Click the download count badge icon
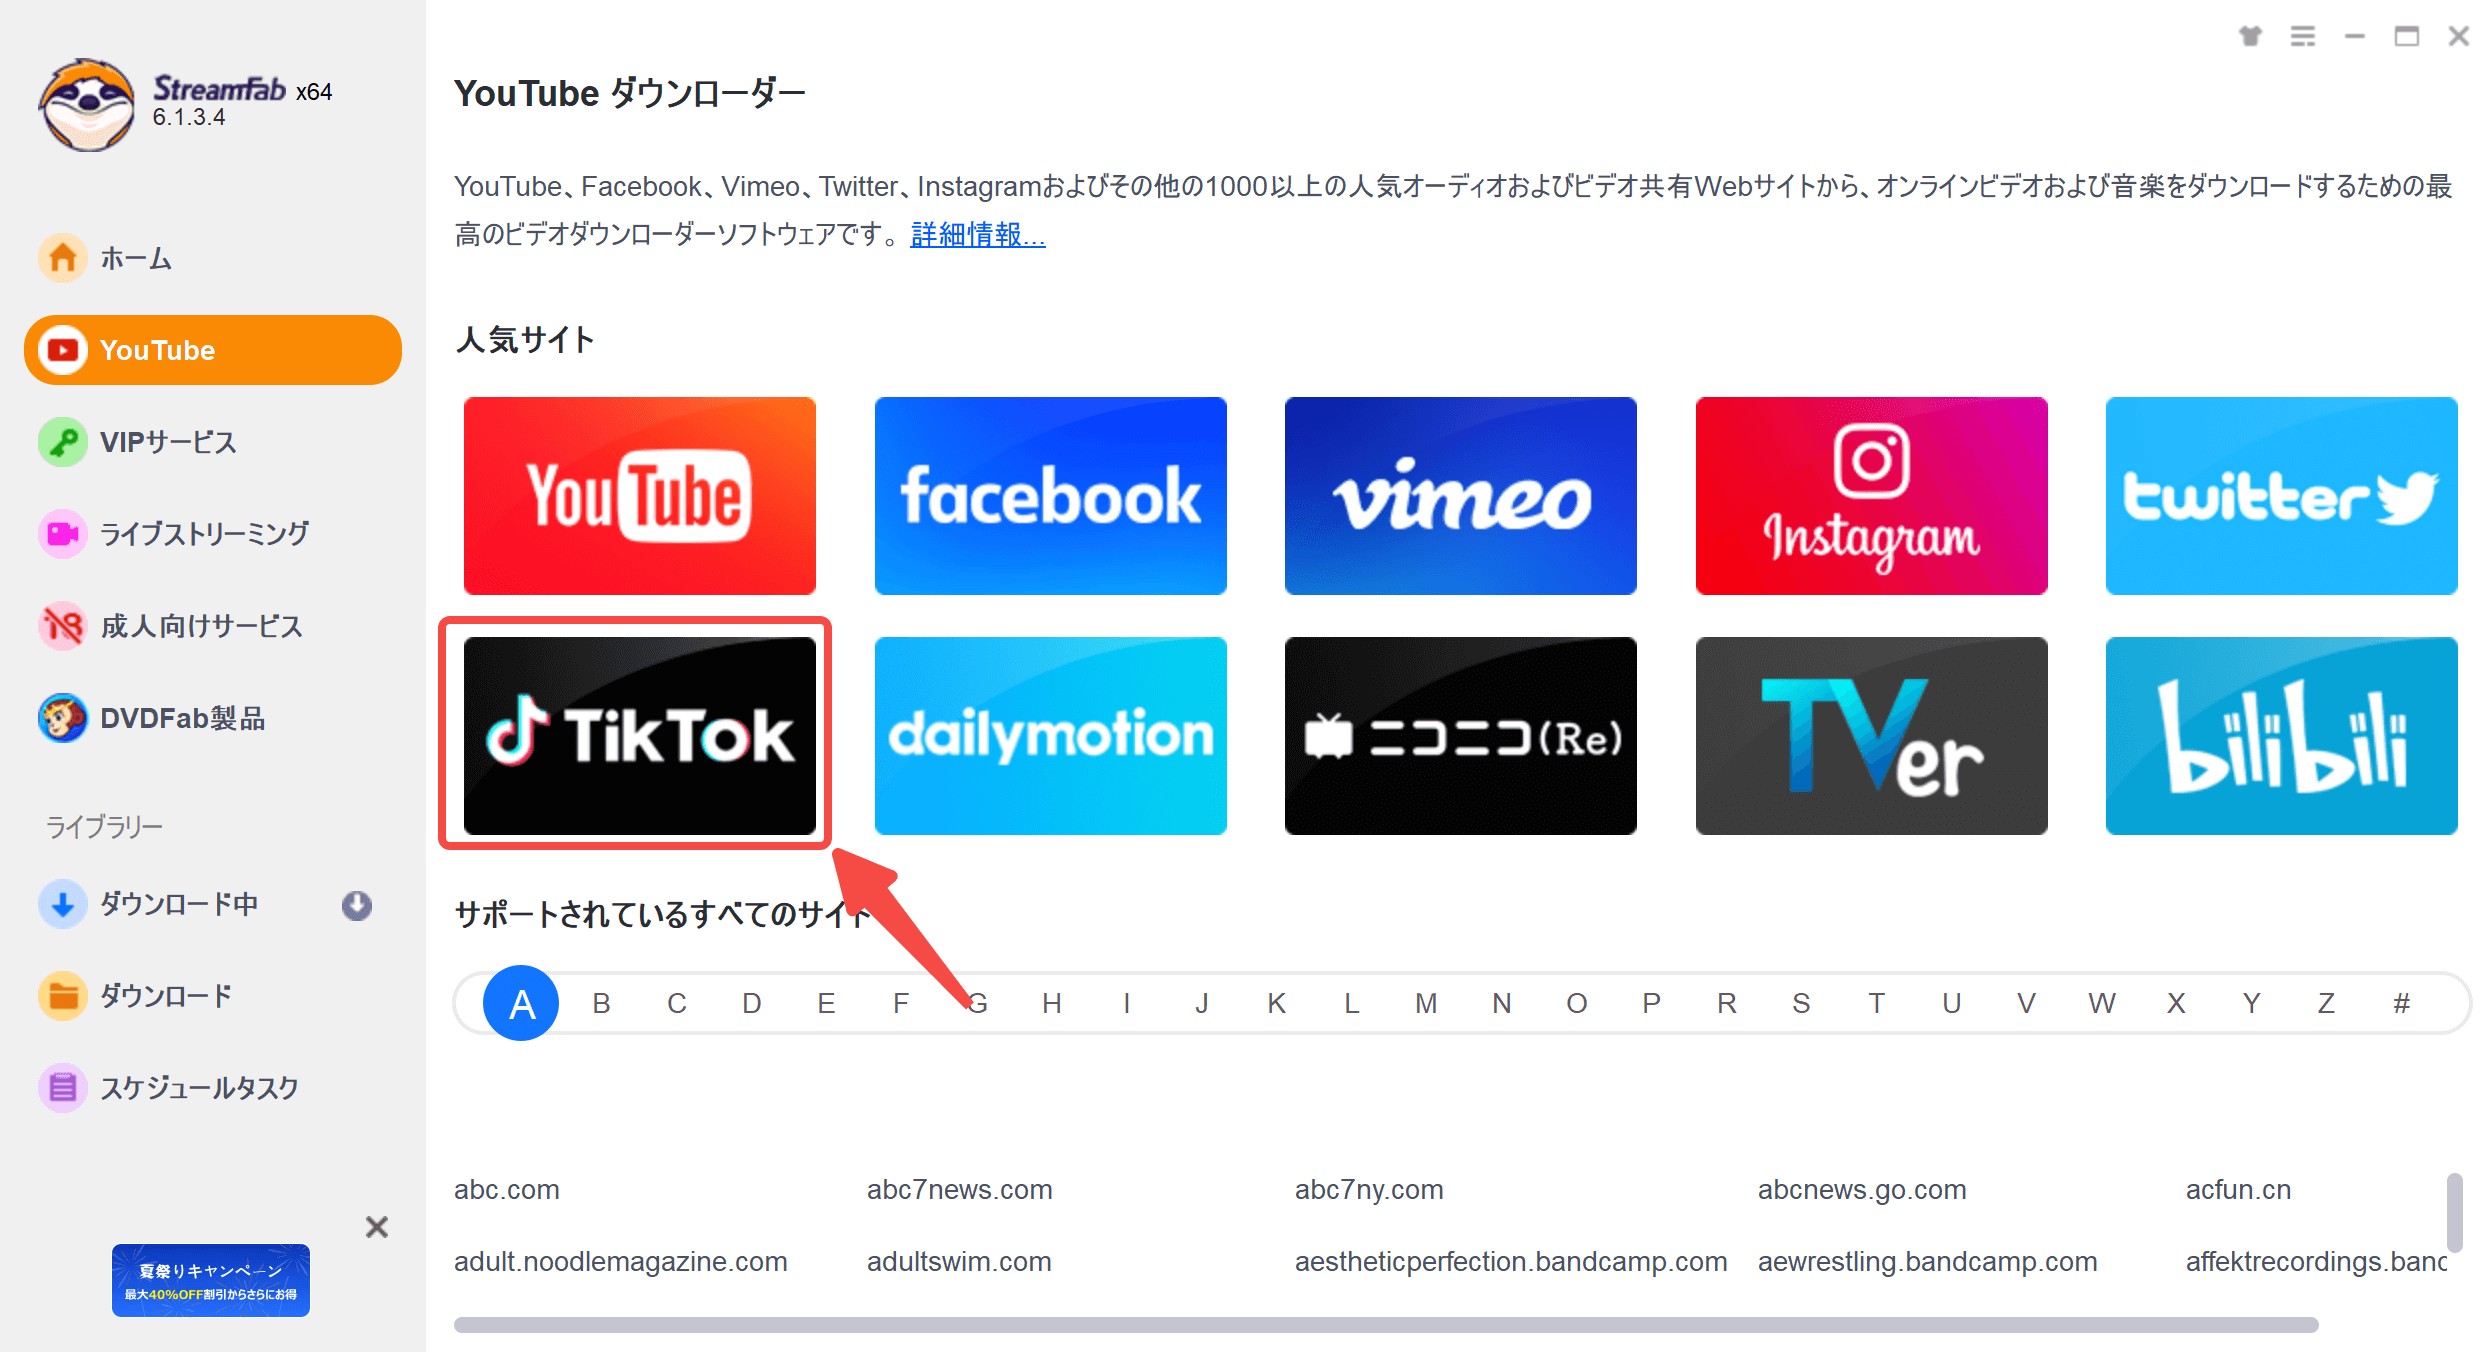This screenshot has width=2490, height=1352. click(x=357, y=905)
